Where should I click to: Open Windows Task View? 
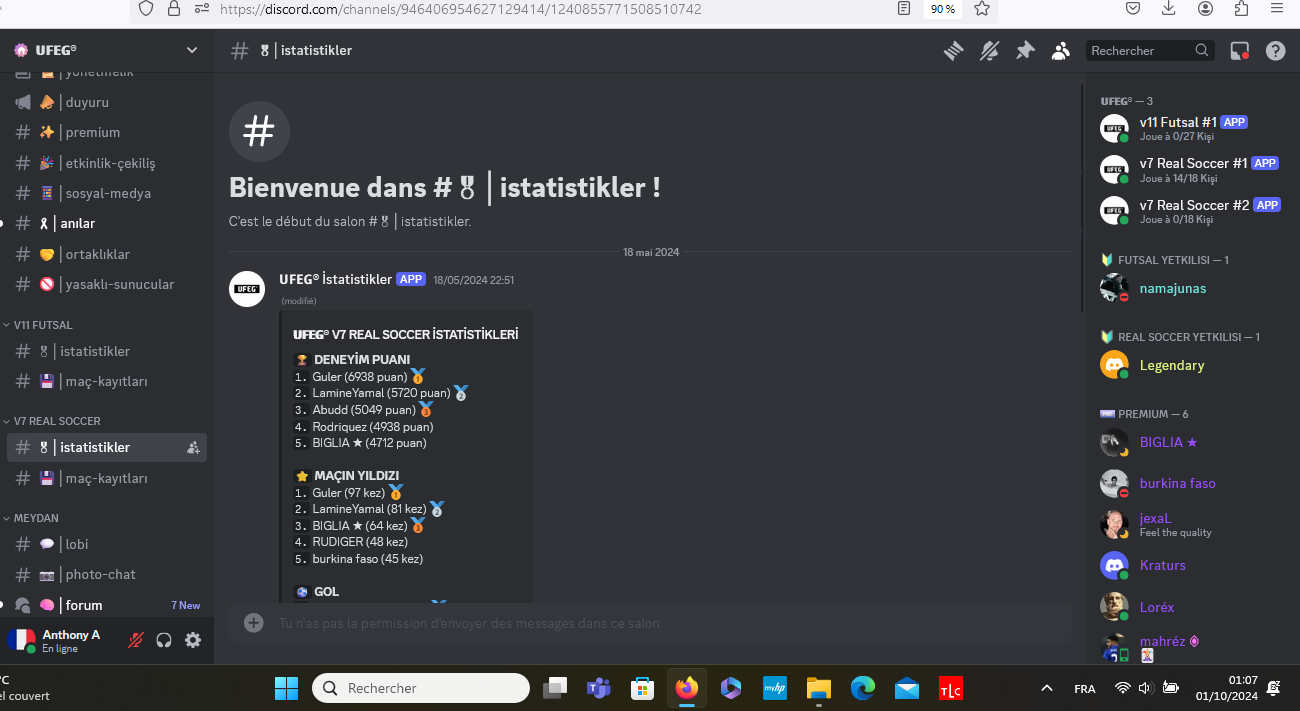click(x=555, y=688)
